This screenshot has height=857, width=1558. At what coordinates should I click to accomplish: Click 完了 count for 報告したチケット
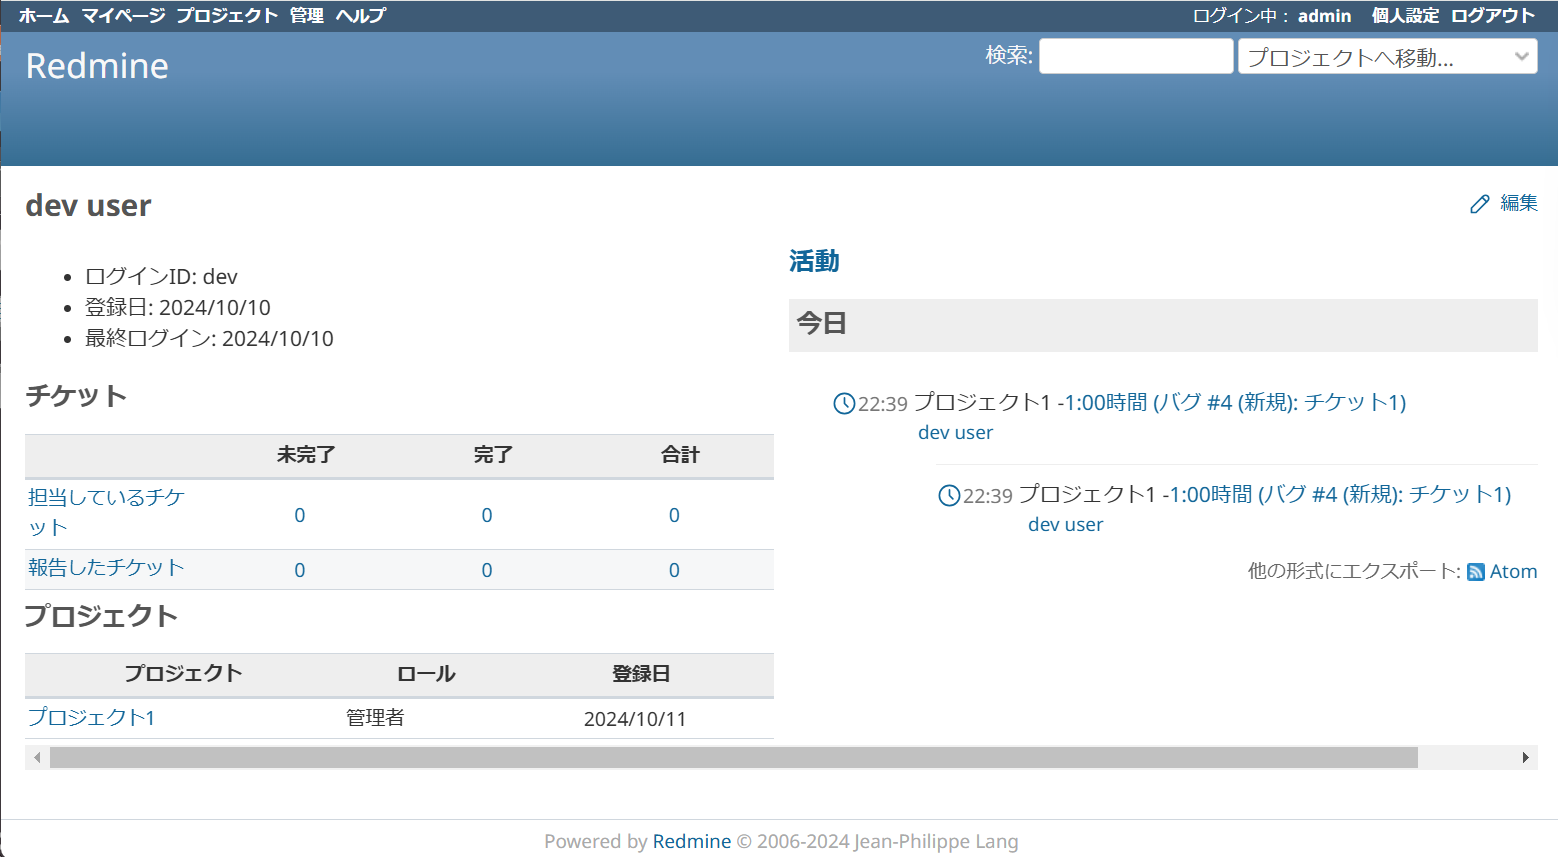pyautogui.click(x=487, y=570)
